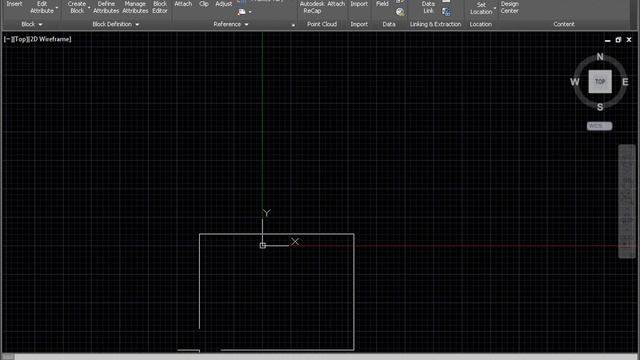Image resolution: width=640 pixels, height=360 pixels.
Task: Open the Create Block dropdown arrow
Action: [89, 7]
